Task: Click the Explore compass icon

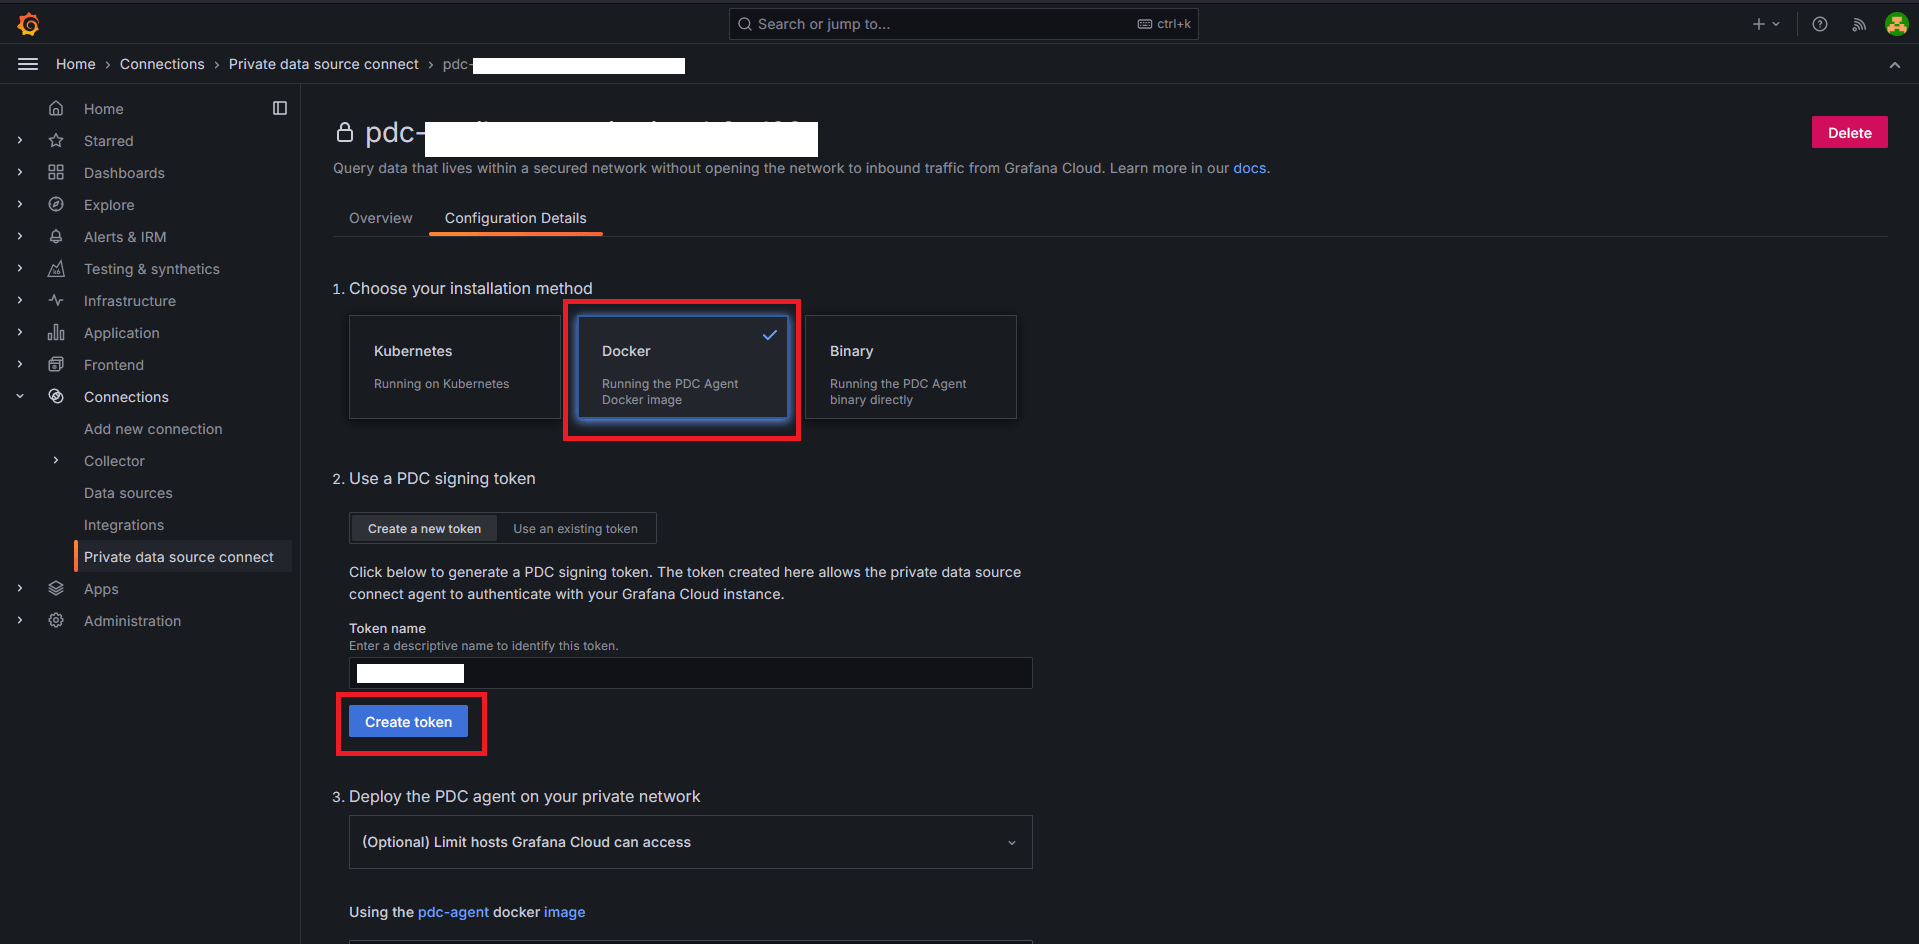Action: (56, 204)
